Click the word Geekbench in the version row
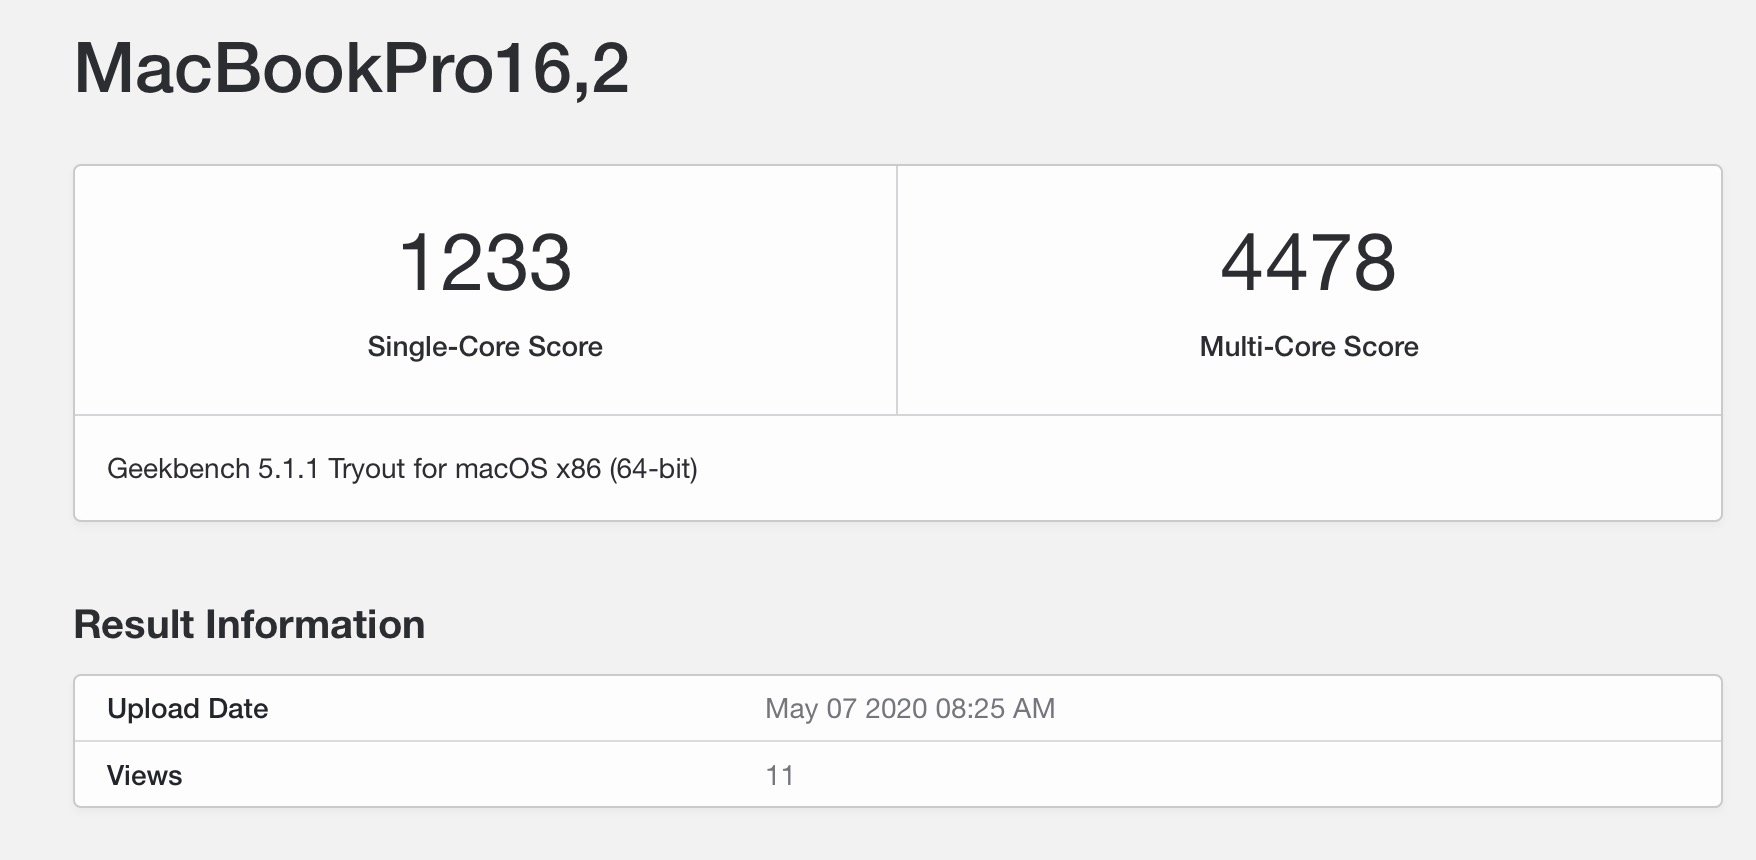The width and height of the screenshot is (1756, 860). pos(178,468)
